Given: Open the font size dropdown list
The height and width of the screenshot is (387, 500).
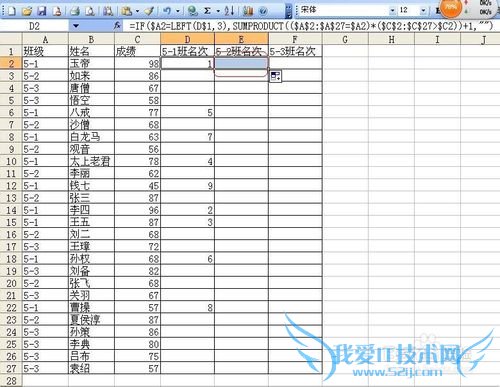Looking at the screenshot, I should tap(423, 10).
